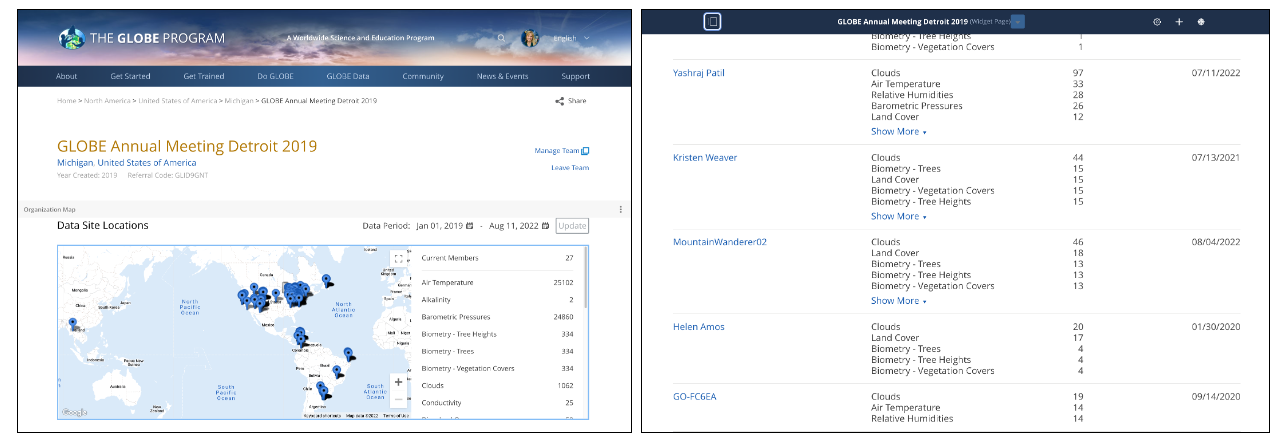Click the Update button

(x=572, y=226)
